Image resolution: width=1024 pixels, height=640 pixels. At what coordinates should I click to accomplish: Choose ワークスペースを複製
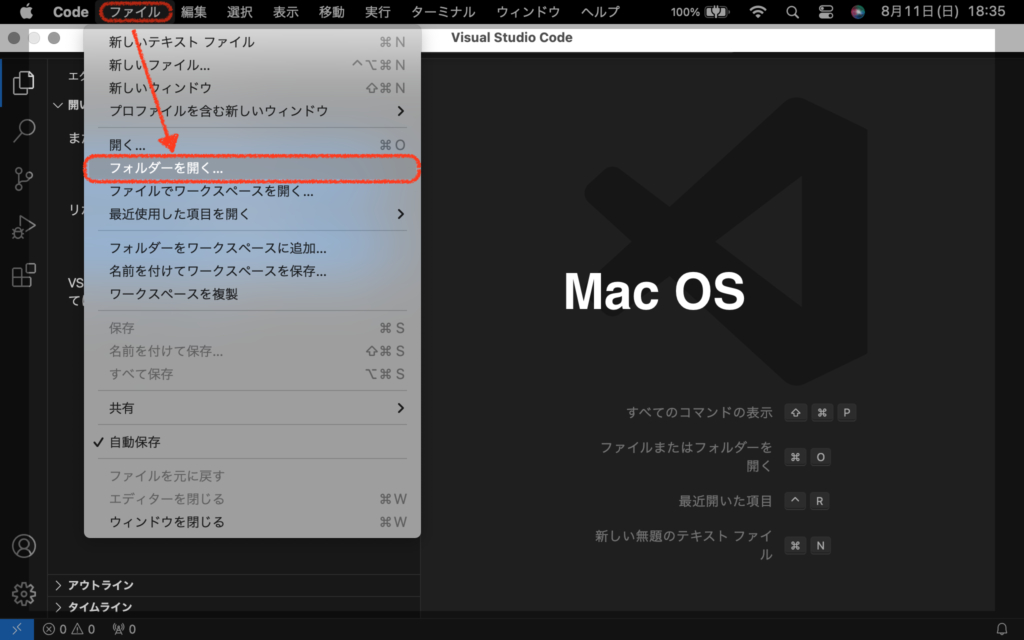pyautogui.click(x=252, y=294)
